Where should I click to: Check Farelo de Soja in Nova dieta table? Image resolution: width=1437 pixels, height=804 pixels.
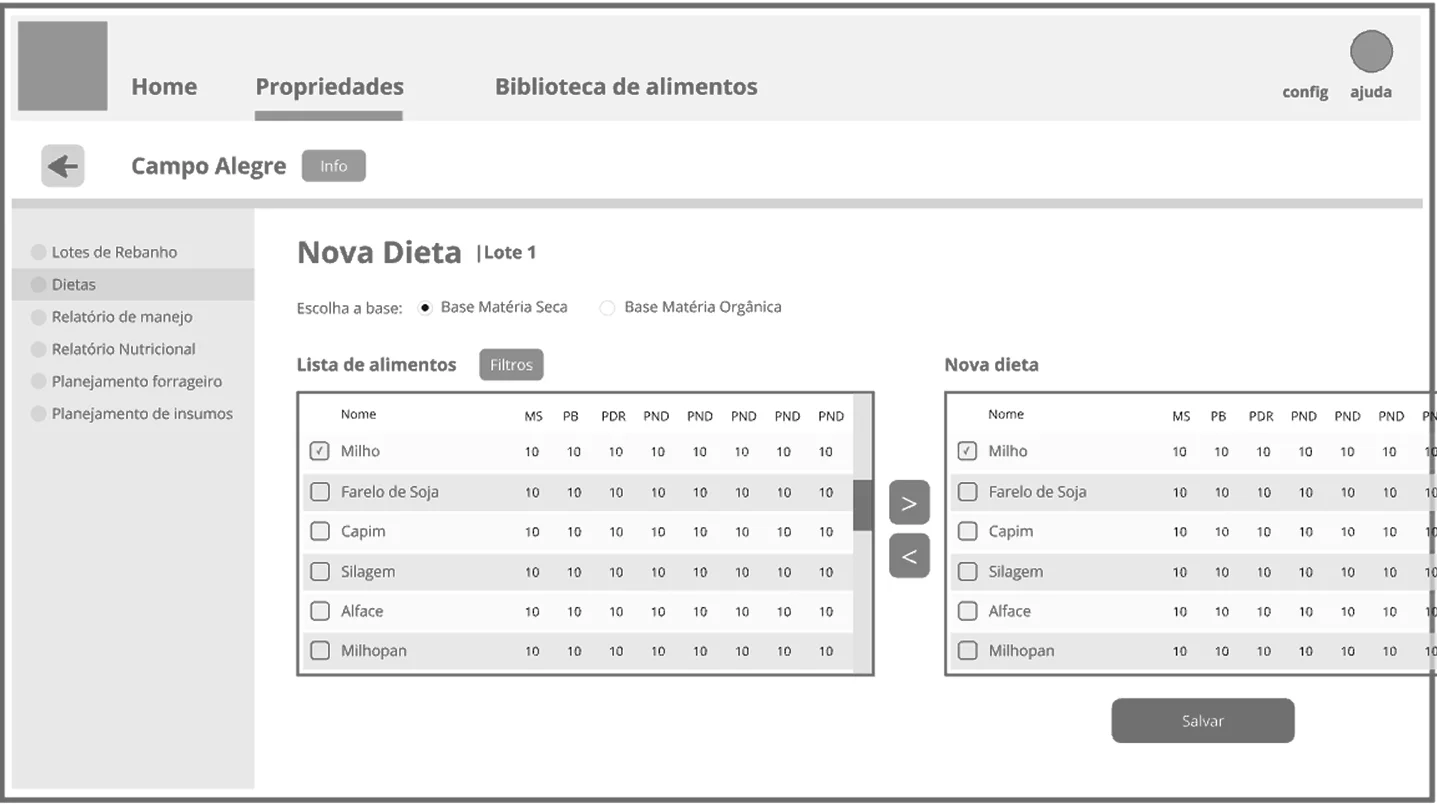[x=967, y=492]
